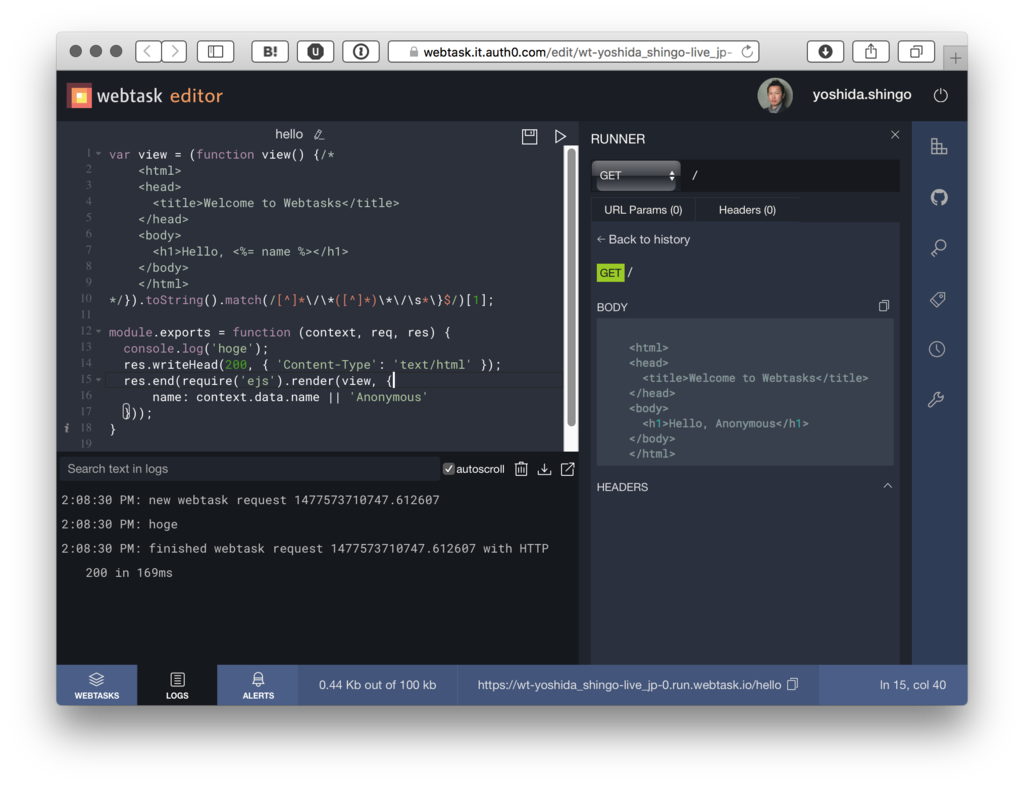This screenshot has height=786, width=1024.
Task: Go forward in Safari
Action: click(x=174, y=52)
